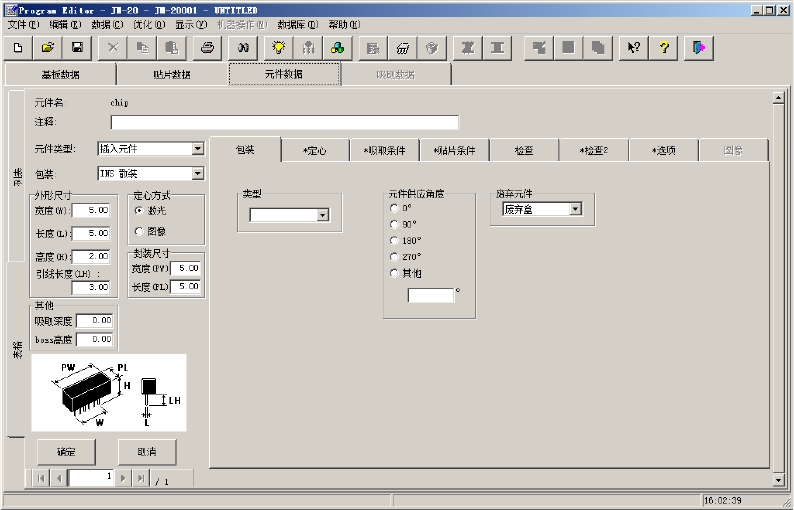Select the 激光 centering radio button
This screenshot has height=510, width=794.
click(x=139, y=211)
